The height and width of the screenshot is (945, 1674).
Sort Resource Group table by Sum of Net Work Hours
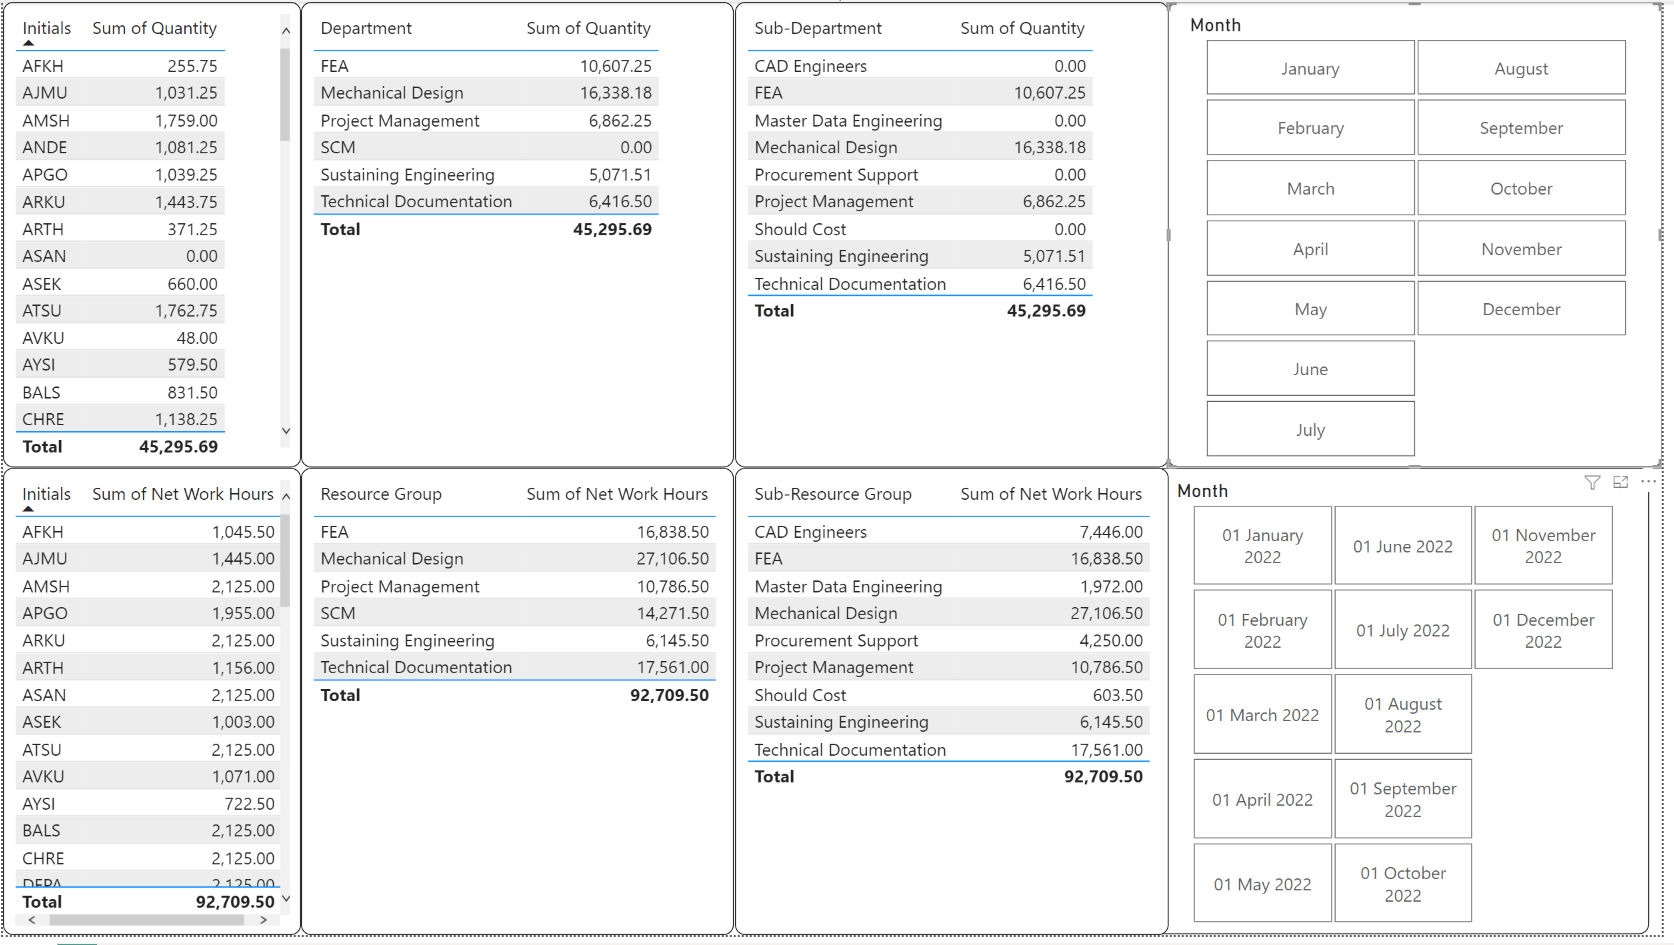[x=617, y=494]
